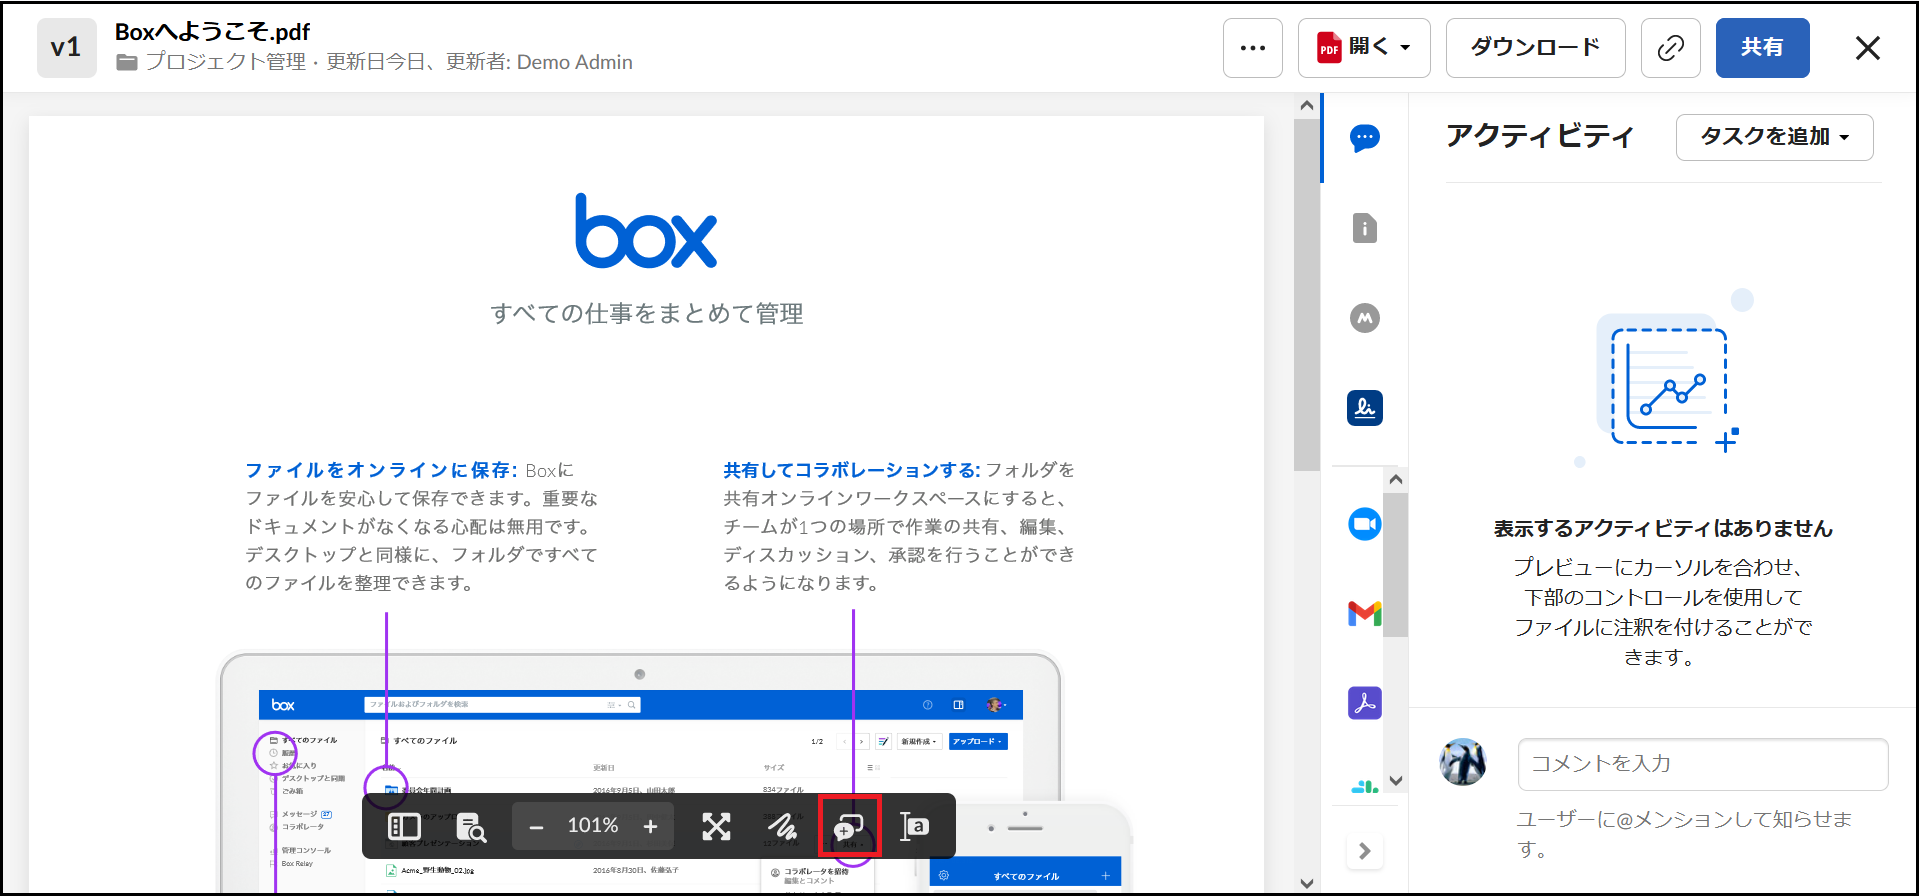Click the ファイルをオンラインに保存 heading
Image resolution: width=1919 pixels, height=896 pixels.
[x=381, y=470]
